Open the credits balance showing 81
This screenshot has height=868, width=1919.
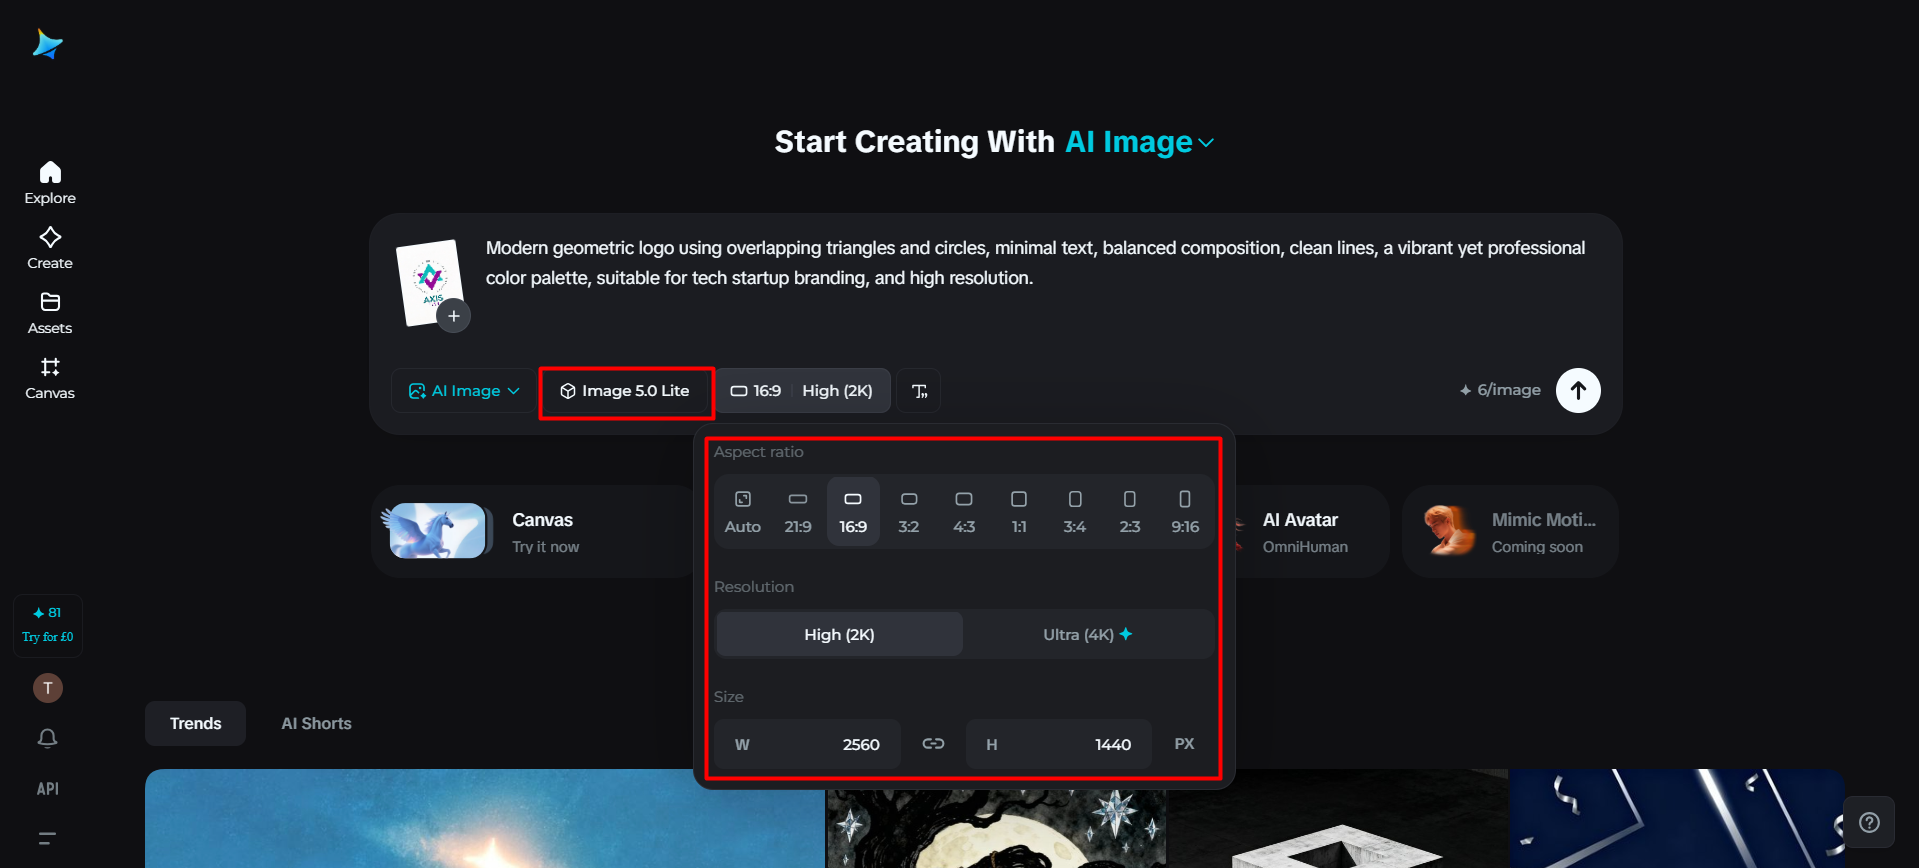coord(47,613)
